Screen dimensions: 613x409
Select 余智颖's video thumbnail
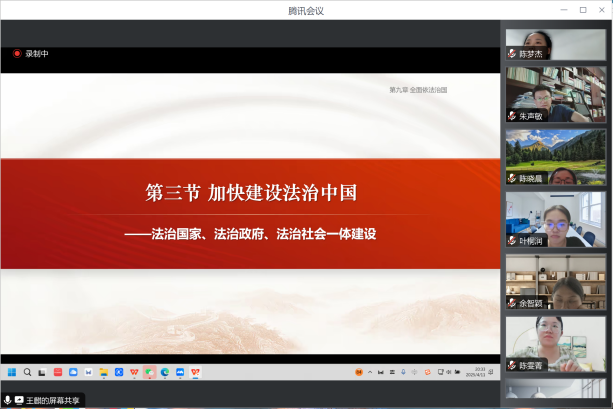tap(556, 281)
